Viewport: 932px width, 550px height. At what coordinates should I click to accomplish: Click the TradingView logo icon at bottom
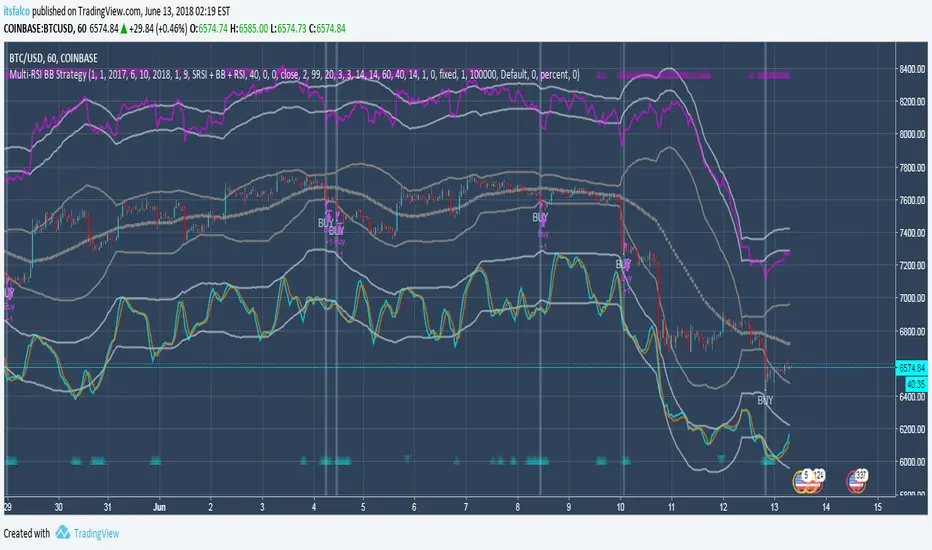pyautogui.click(x=62, y=532)
